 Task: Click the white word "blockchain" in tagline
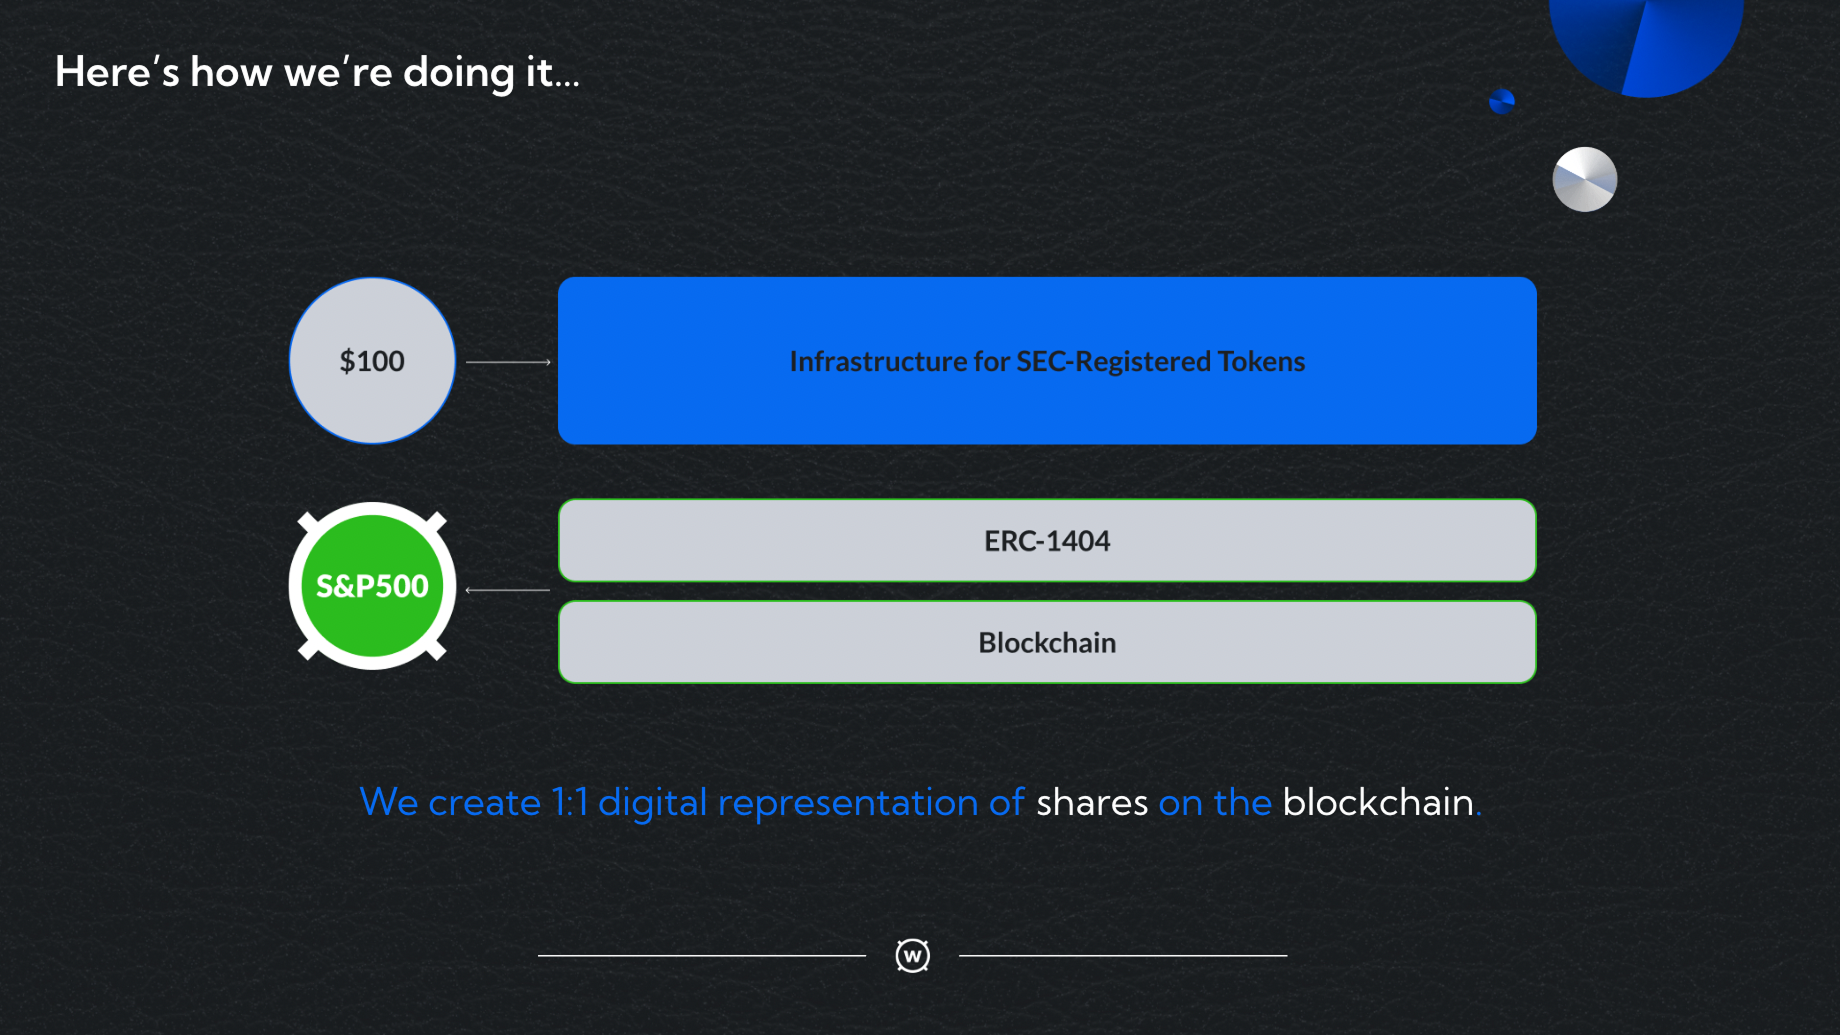[1378, 803]
